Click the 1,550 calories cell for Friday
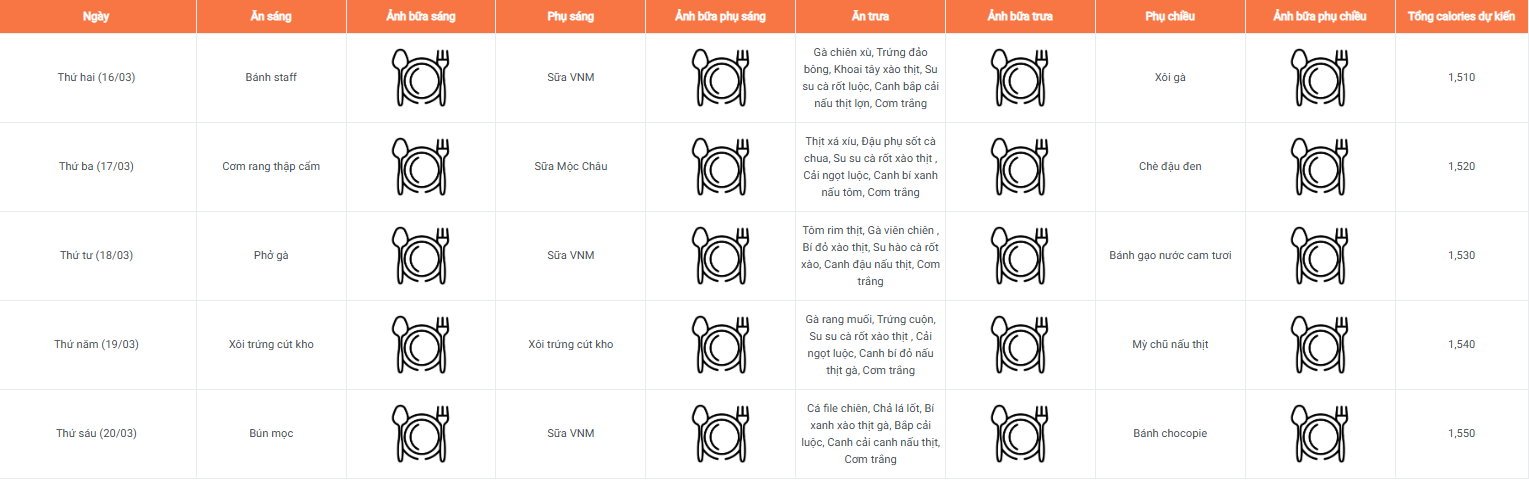The width and height of the screenshot is (1529, 482). coord(1461,433)
